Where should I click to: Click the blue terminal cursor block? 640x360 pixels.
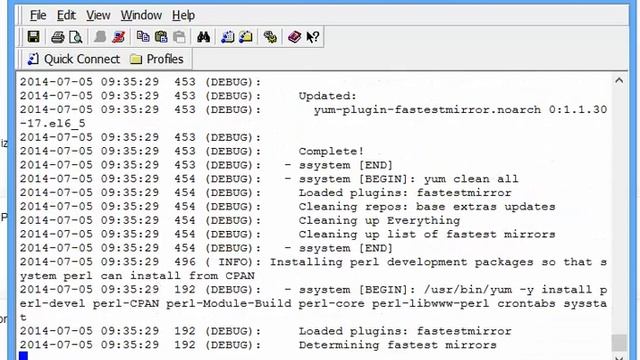click(x=24, y=356)
